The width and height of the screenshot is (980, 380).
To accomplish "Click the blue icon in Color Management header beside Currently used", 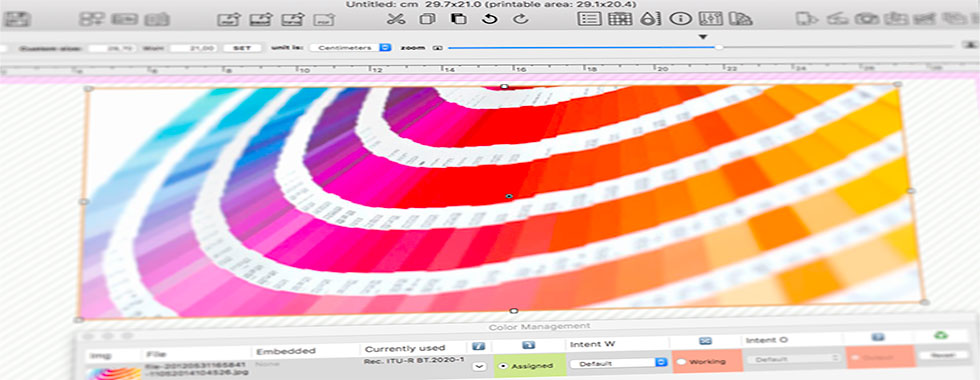I will click(x=478, y=346).
